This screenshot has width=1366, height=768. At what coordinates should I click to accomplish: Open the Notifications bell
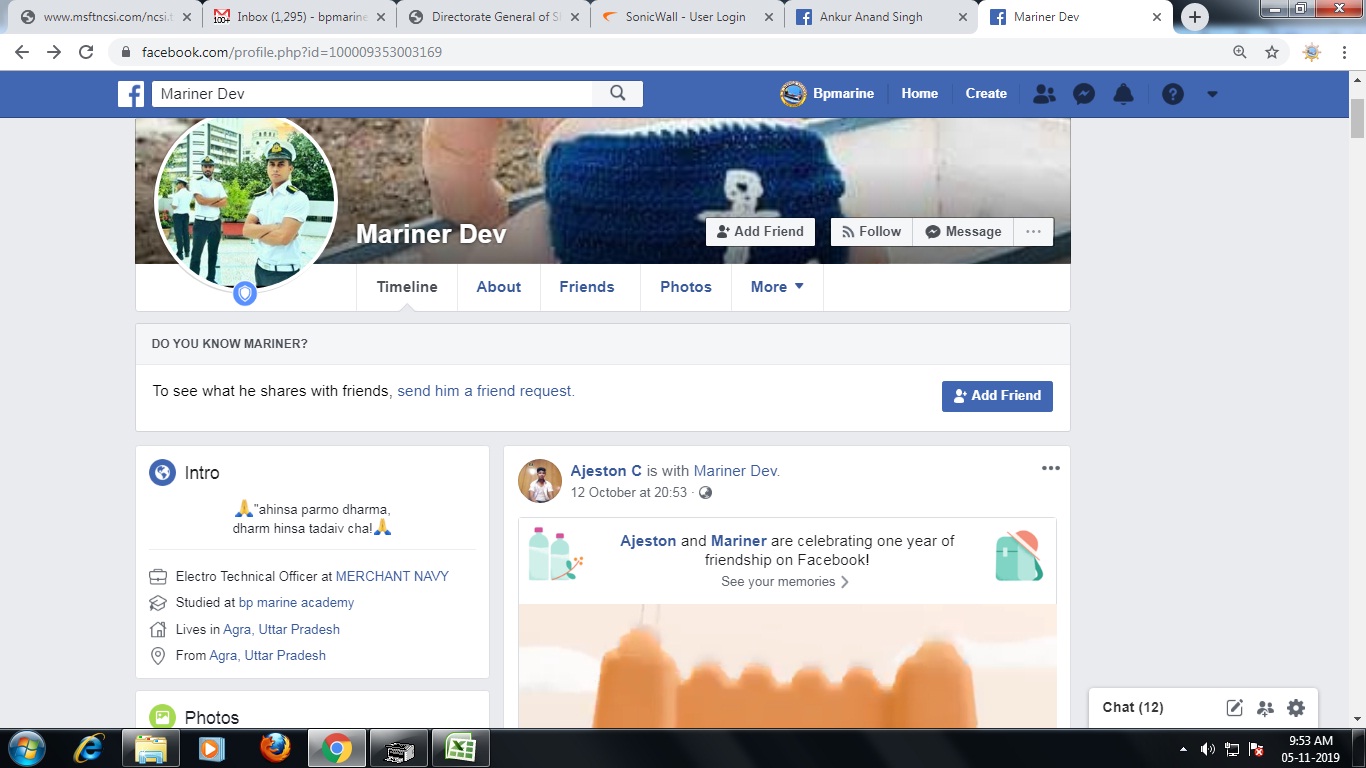click(x=1124, y=94)
